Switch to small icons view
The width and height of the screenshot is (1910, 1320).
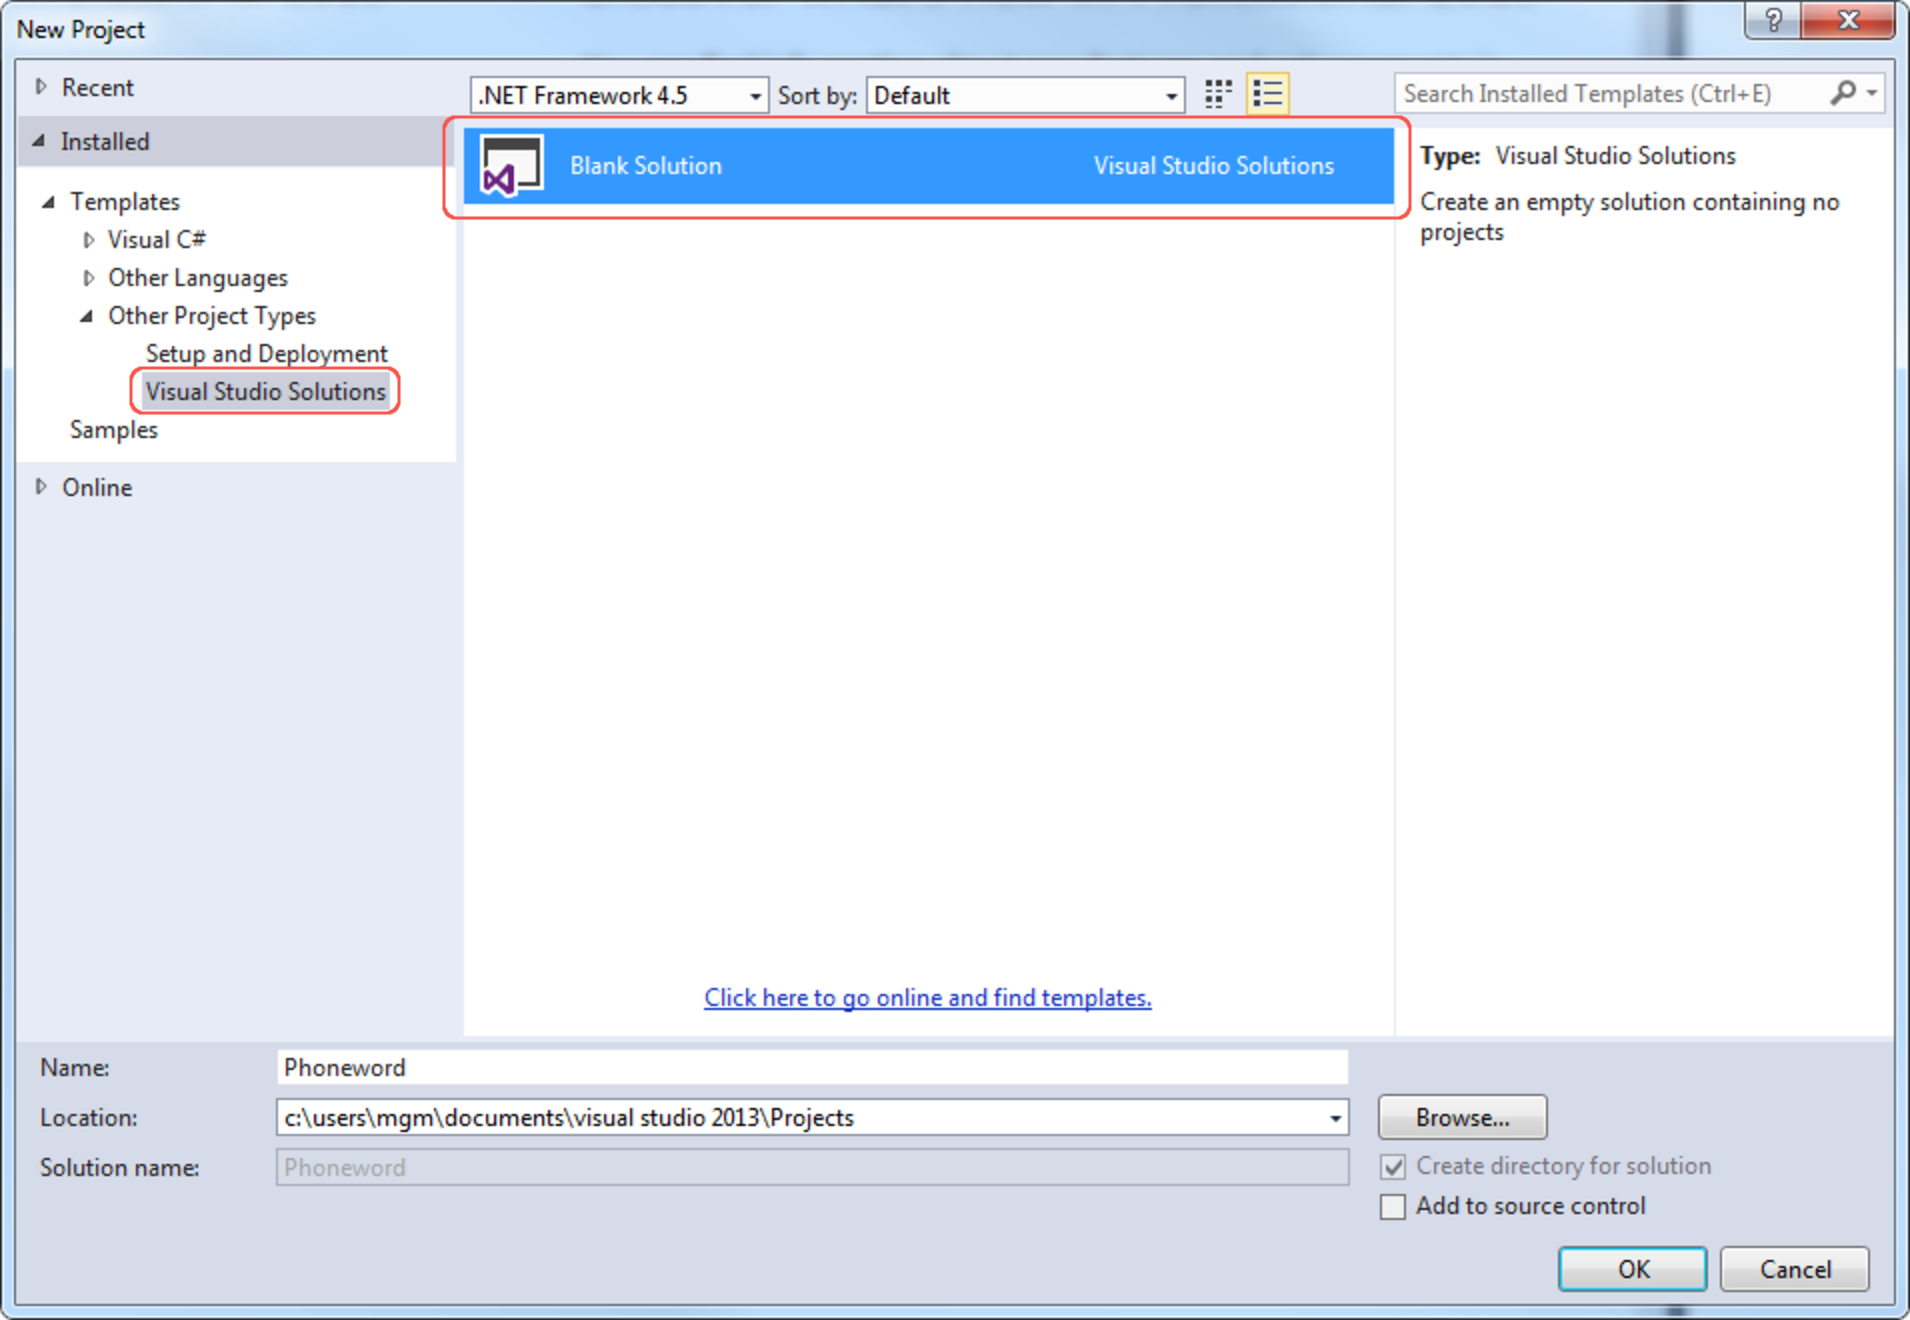[x=1217, y=95]
